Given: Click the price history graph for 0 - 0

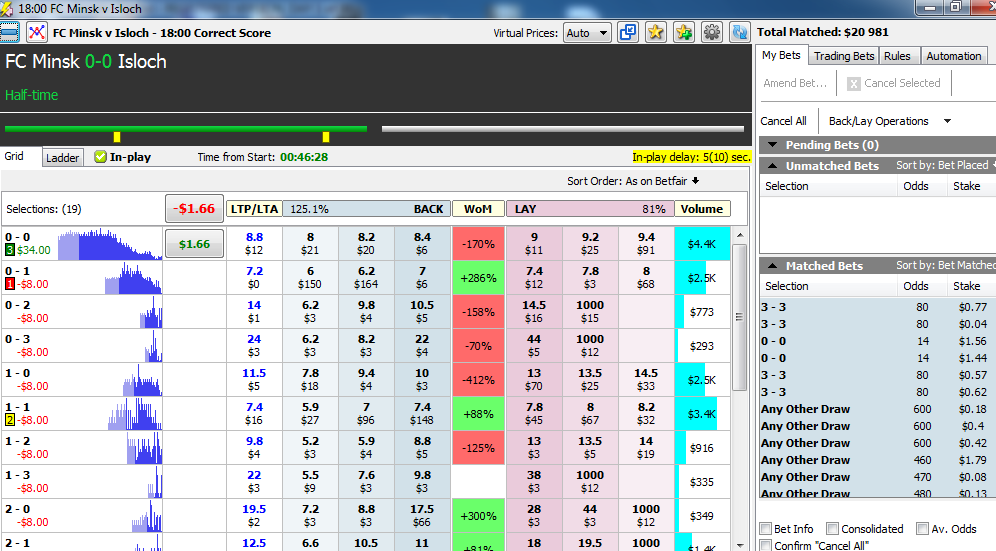Looking at the screenshot, I should pos(109,245).
